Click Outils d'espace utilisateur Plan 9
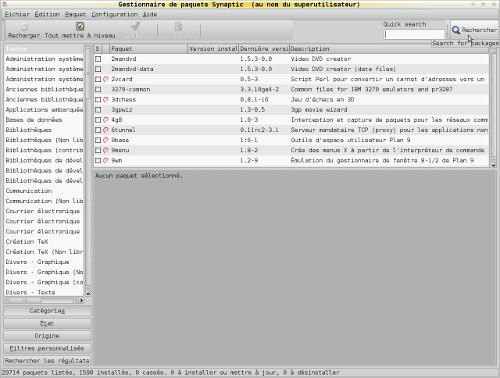 [350, 140]
